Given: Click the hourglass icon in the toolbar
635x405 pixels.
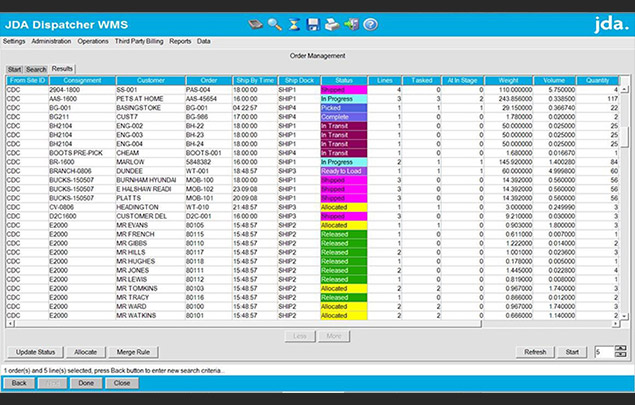Looking at the screenshot, I should [294, 25].
